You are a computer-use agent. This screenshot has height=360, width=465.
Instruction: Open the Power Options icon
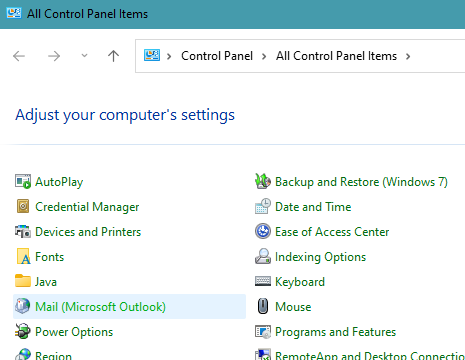[x=23, y=332]
